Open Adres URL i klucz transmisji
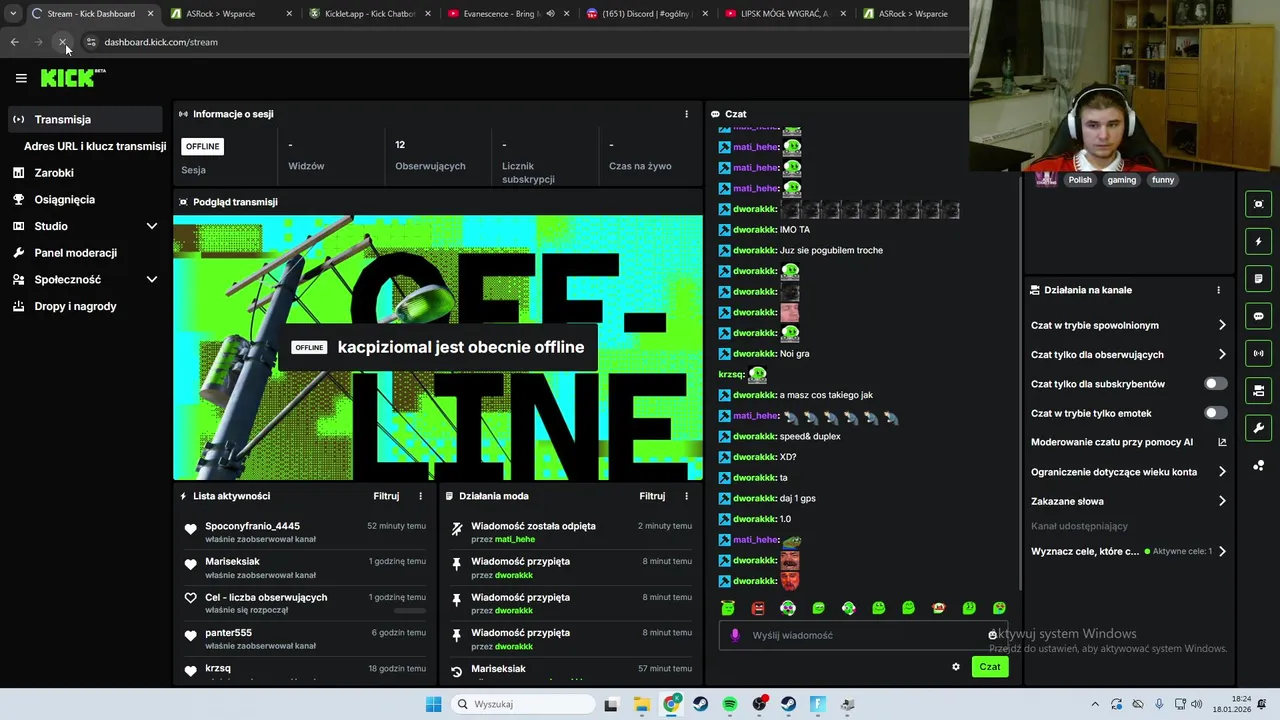1280x720 pixels. pos(95,146)
